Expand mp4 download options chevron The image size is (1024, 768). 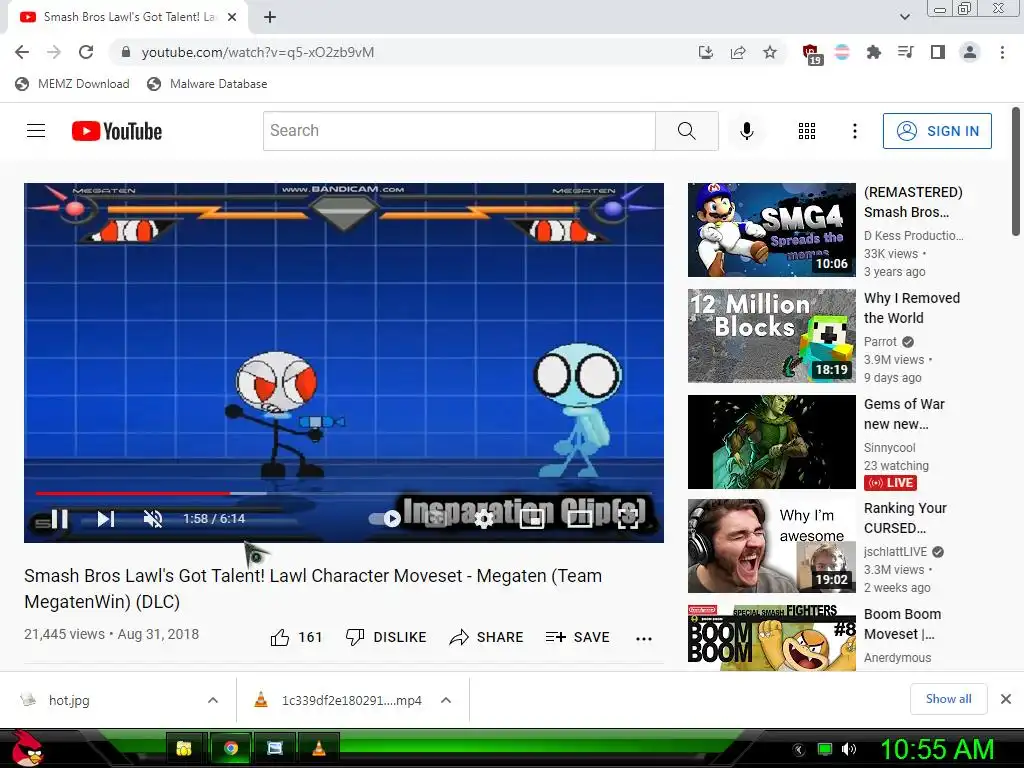click(x=446, y=700)
